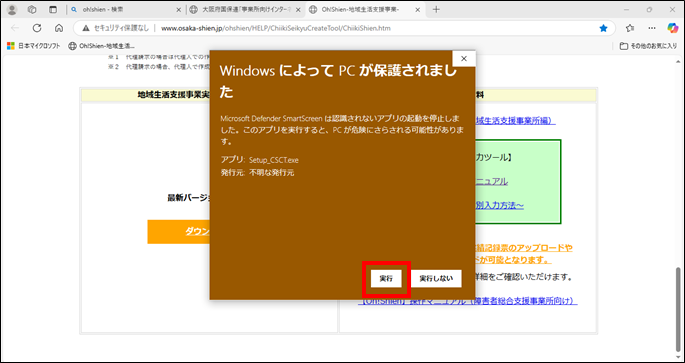Open the 別入力方法〜 link
Viewport: 685px width, 363px height.
pos(499,205)
